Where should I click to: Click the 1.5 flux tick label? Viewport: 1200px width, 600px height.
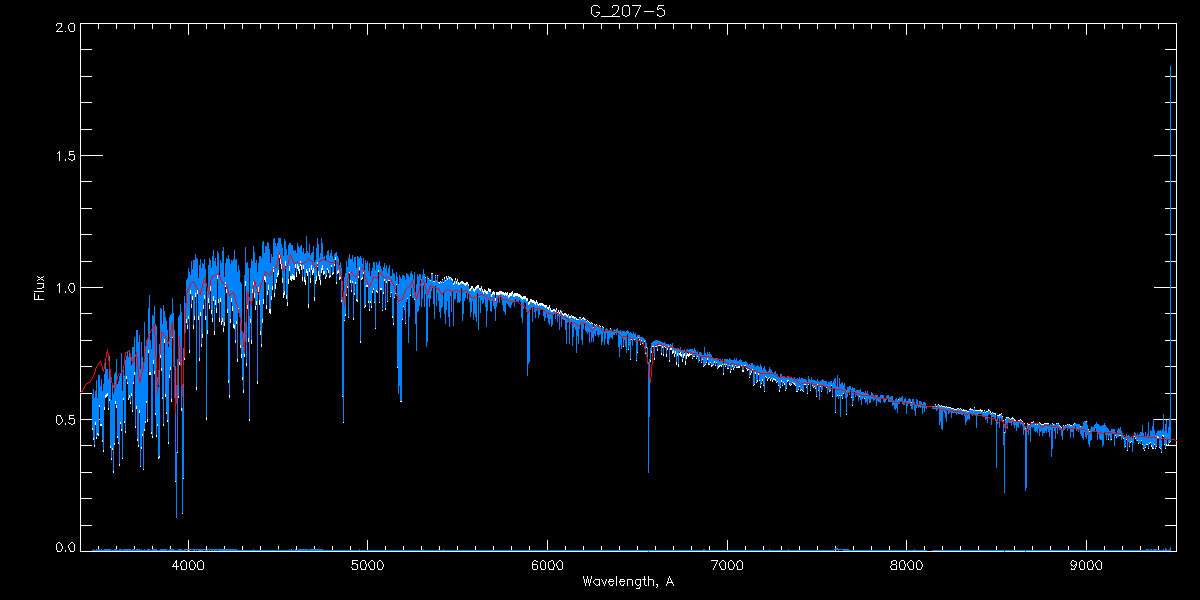pos(64,157)
